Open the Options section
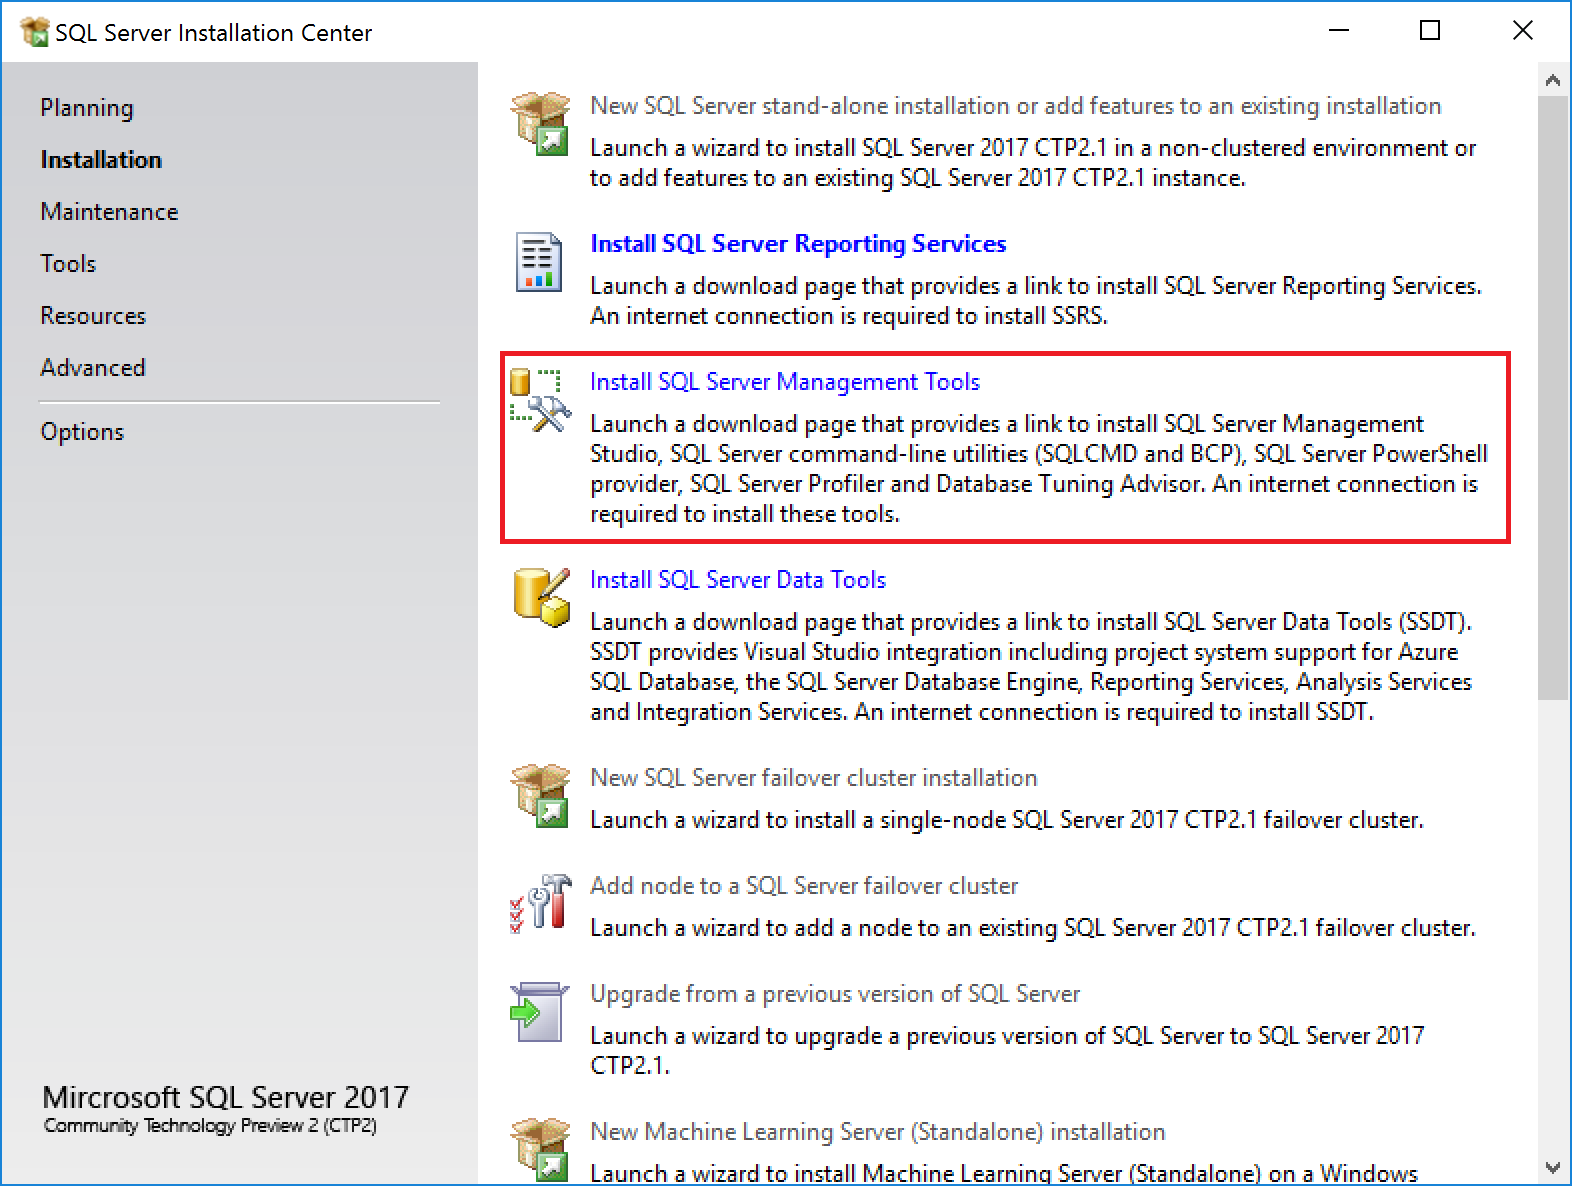 click(82, 432)
